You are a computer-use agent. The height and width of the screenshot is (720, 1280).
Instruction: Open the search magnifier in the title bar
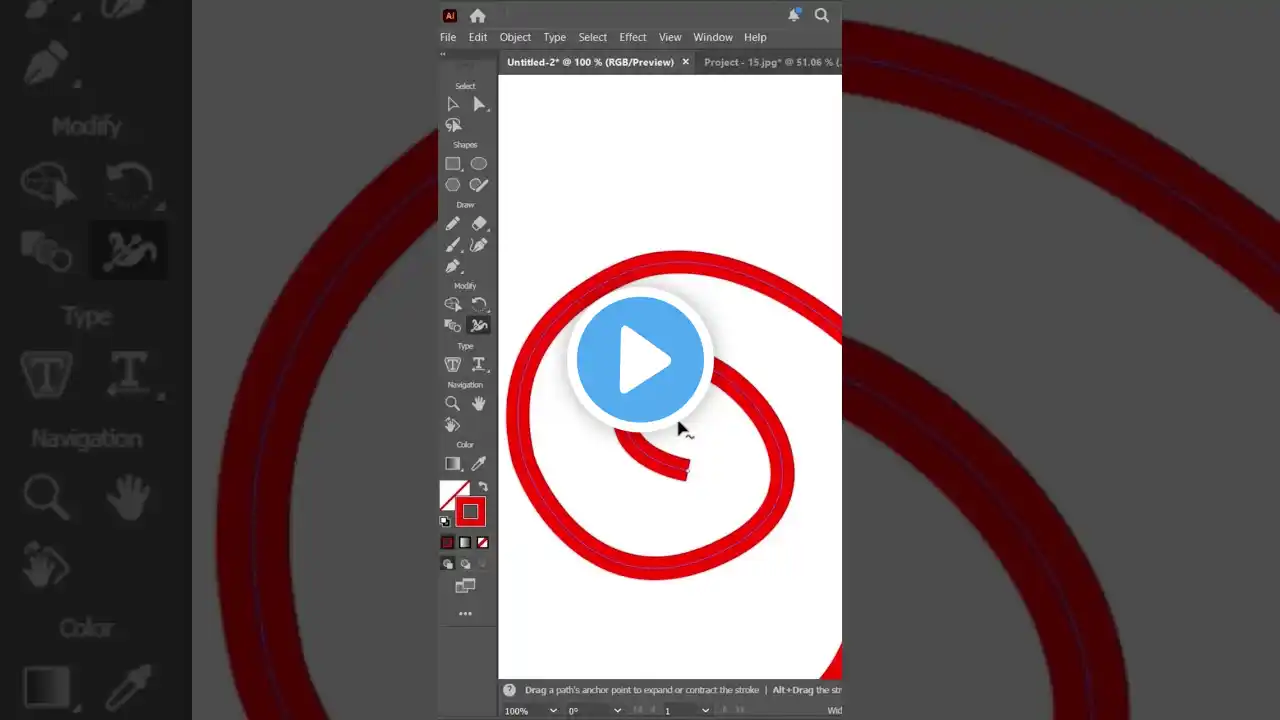click(x=822, y=15)
